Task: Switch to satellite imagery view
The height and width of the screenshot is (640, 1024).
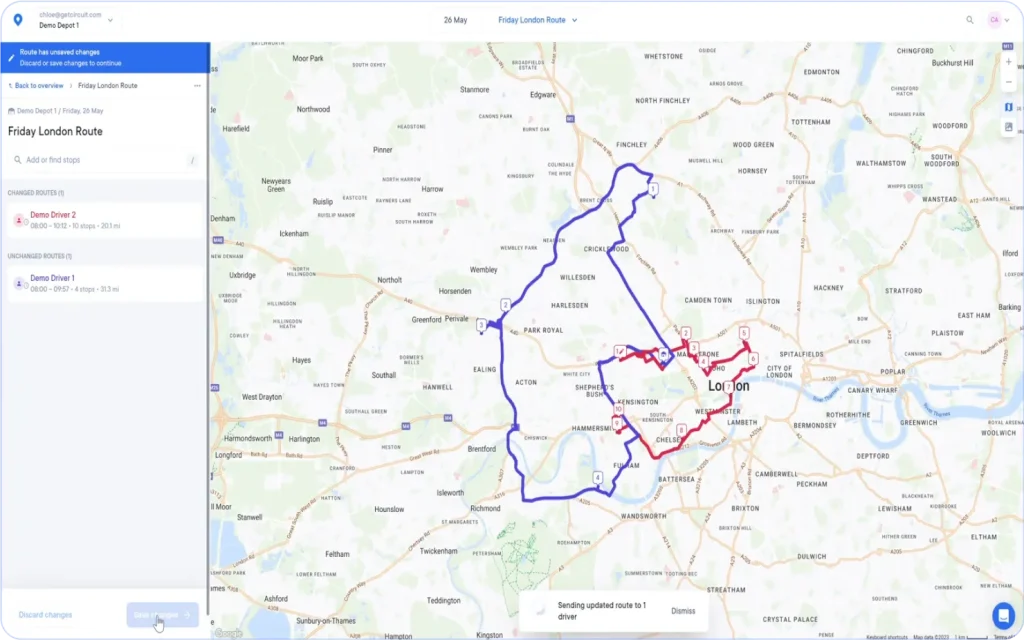Action: [1008, 127]
